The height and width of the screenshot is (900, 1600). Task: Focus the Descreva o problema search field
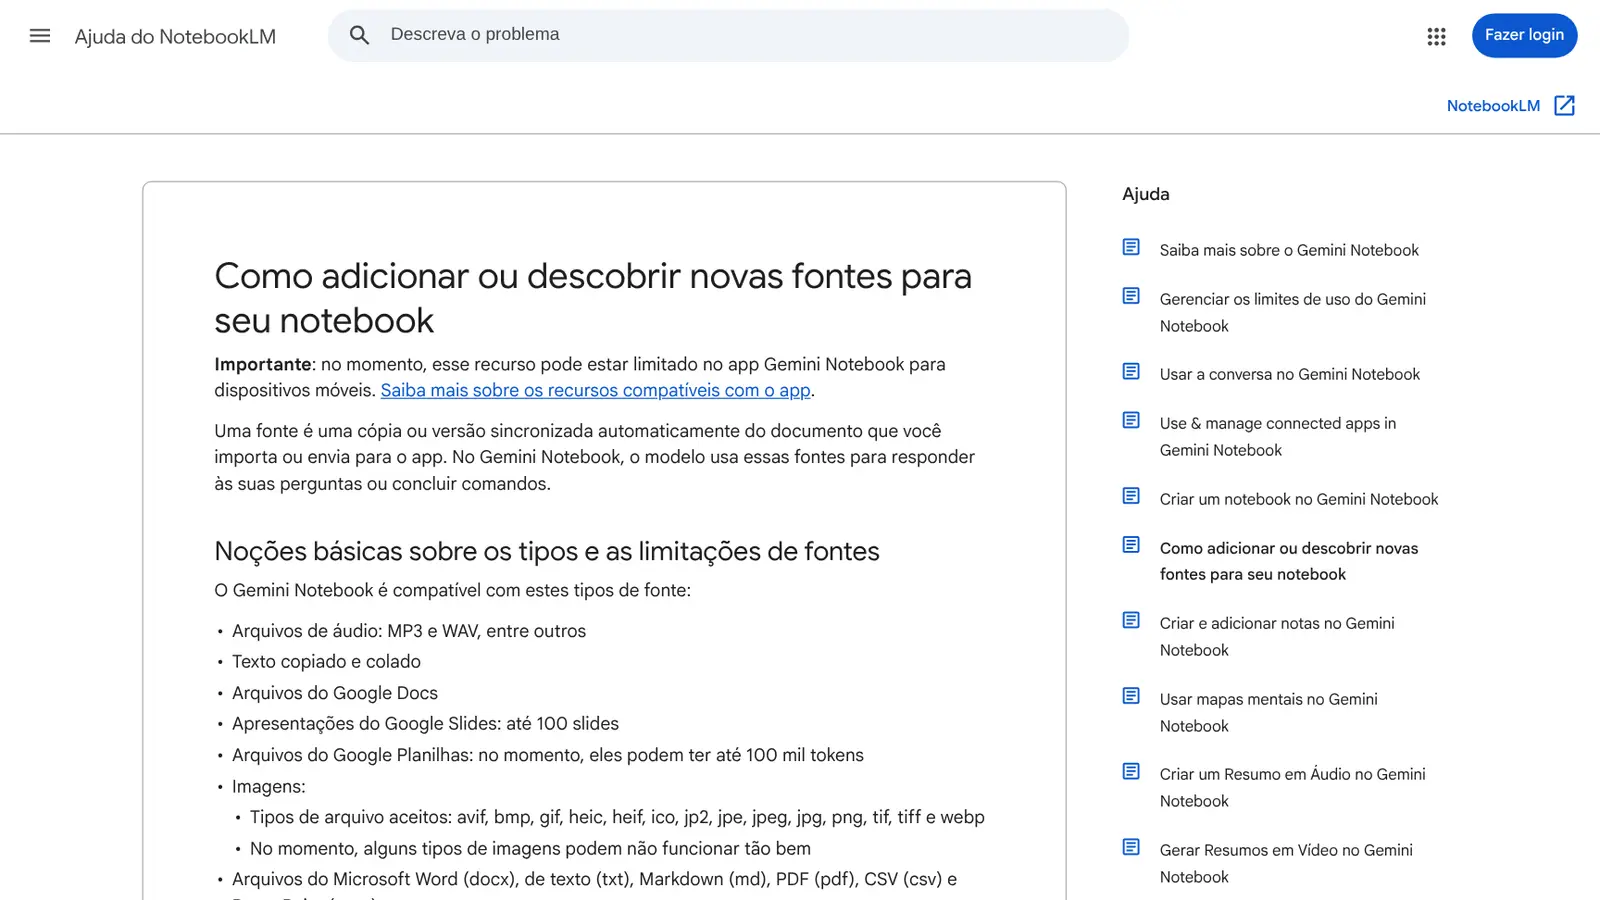tap(728, 35)
